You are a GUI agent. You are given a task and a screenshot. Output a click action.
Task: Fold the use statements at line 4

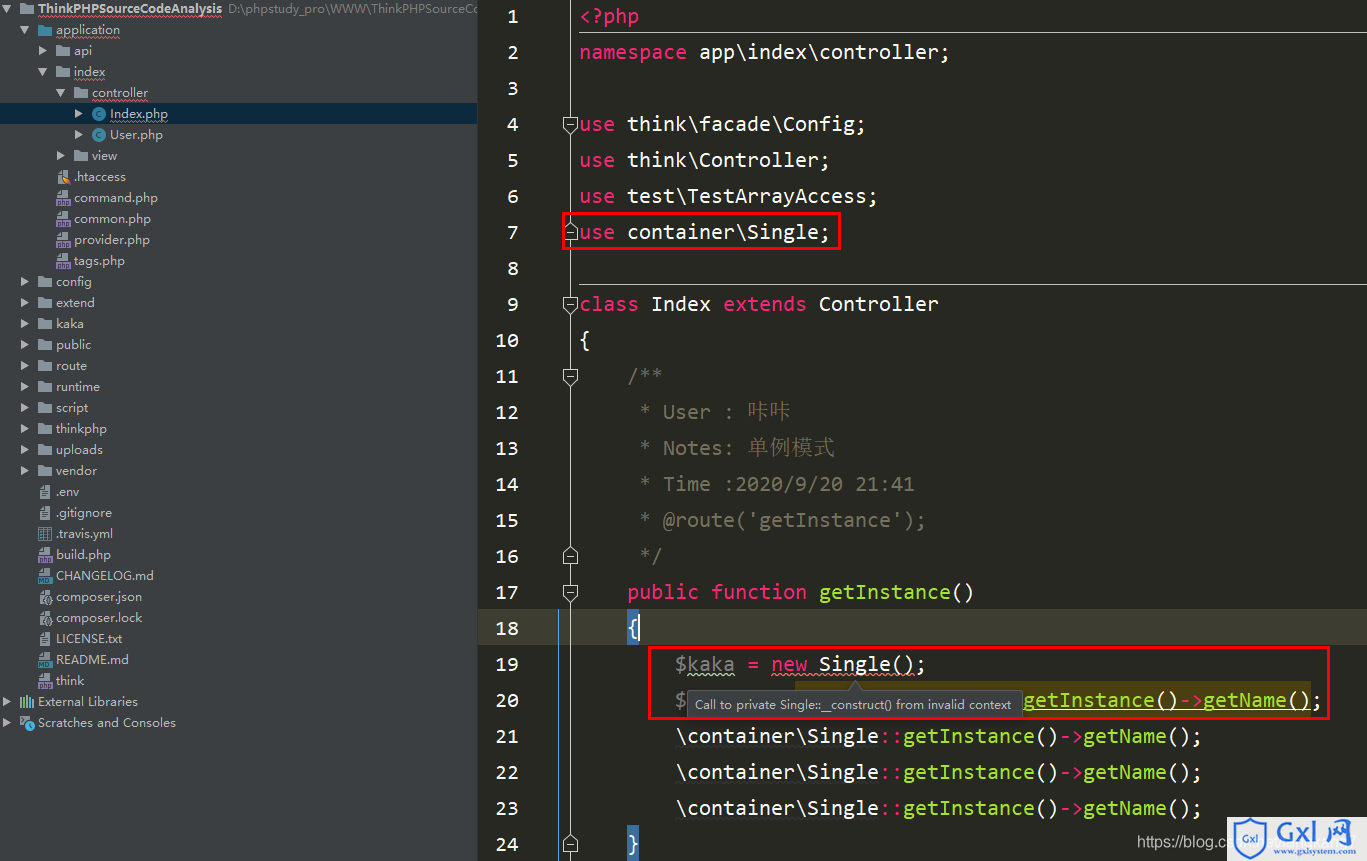pos(570,124)
